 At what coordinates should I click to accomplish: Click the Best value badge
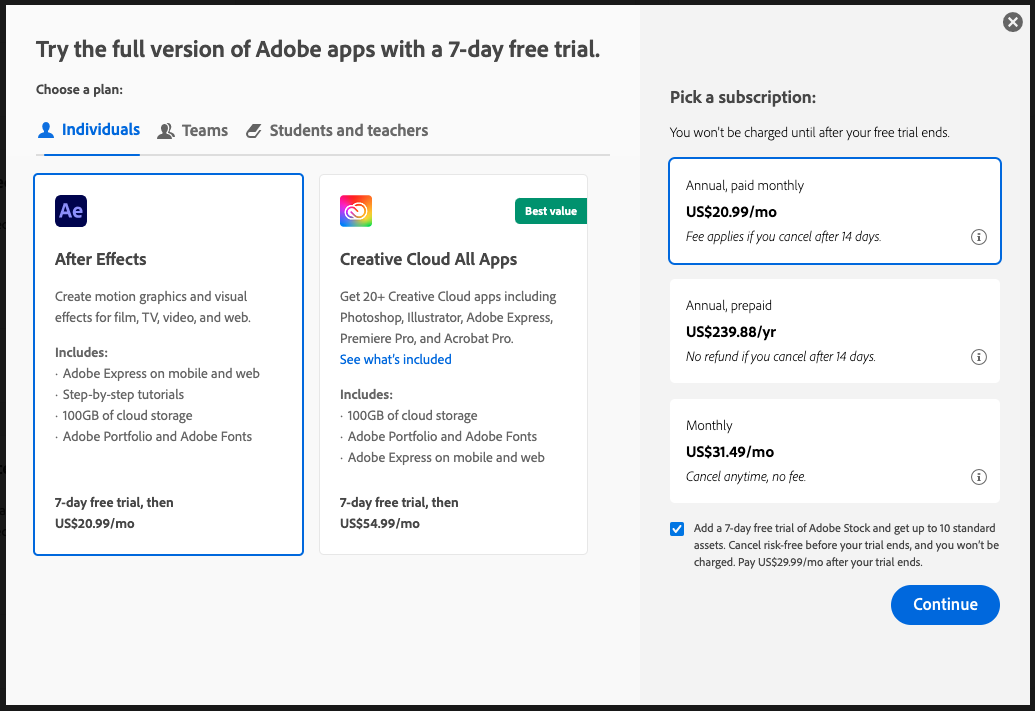(551, 211)
